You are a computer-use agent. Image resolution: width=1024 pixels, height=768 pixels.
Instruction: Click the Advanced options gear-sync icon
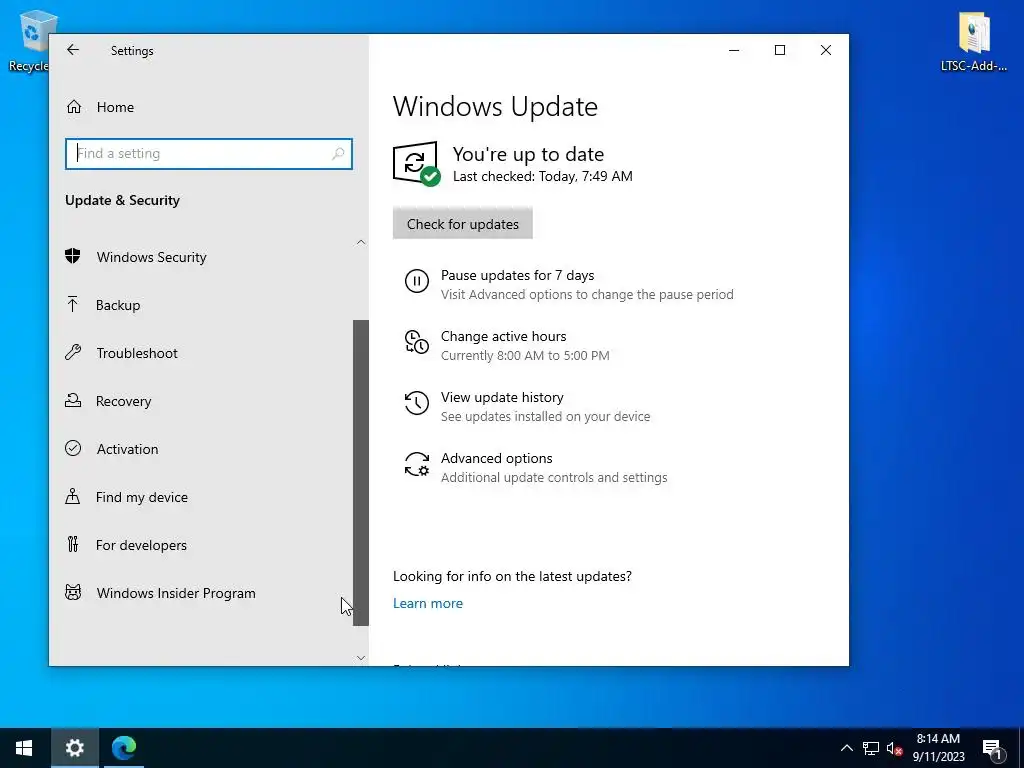[417, 464]
